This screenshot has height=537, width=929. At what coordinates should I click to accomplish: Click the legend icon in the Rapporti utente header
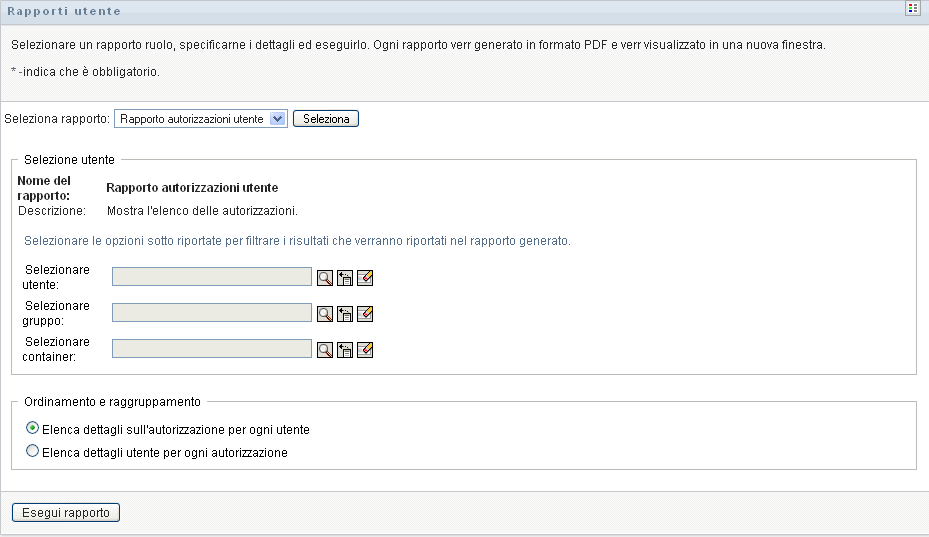(x=912, y=9)
